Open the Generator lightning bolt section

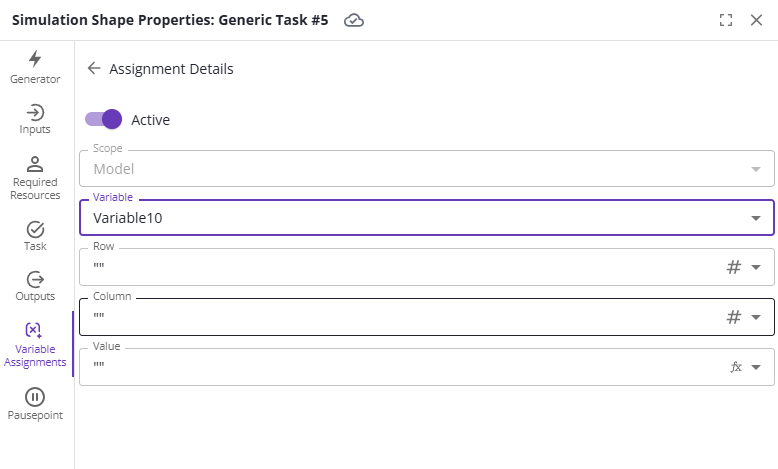(x=35, y=67)
